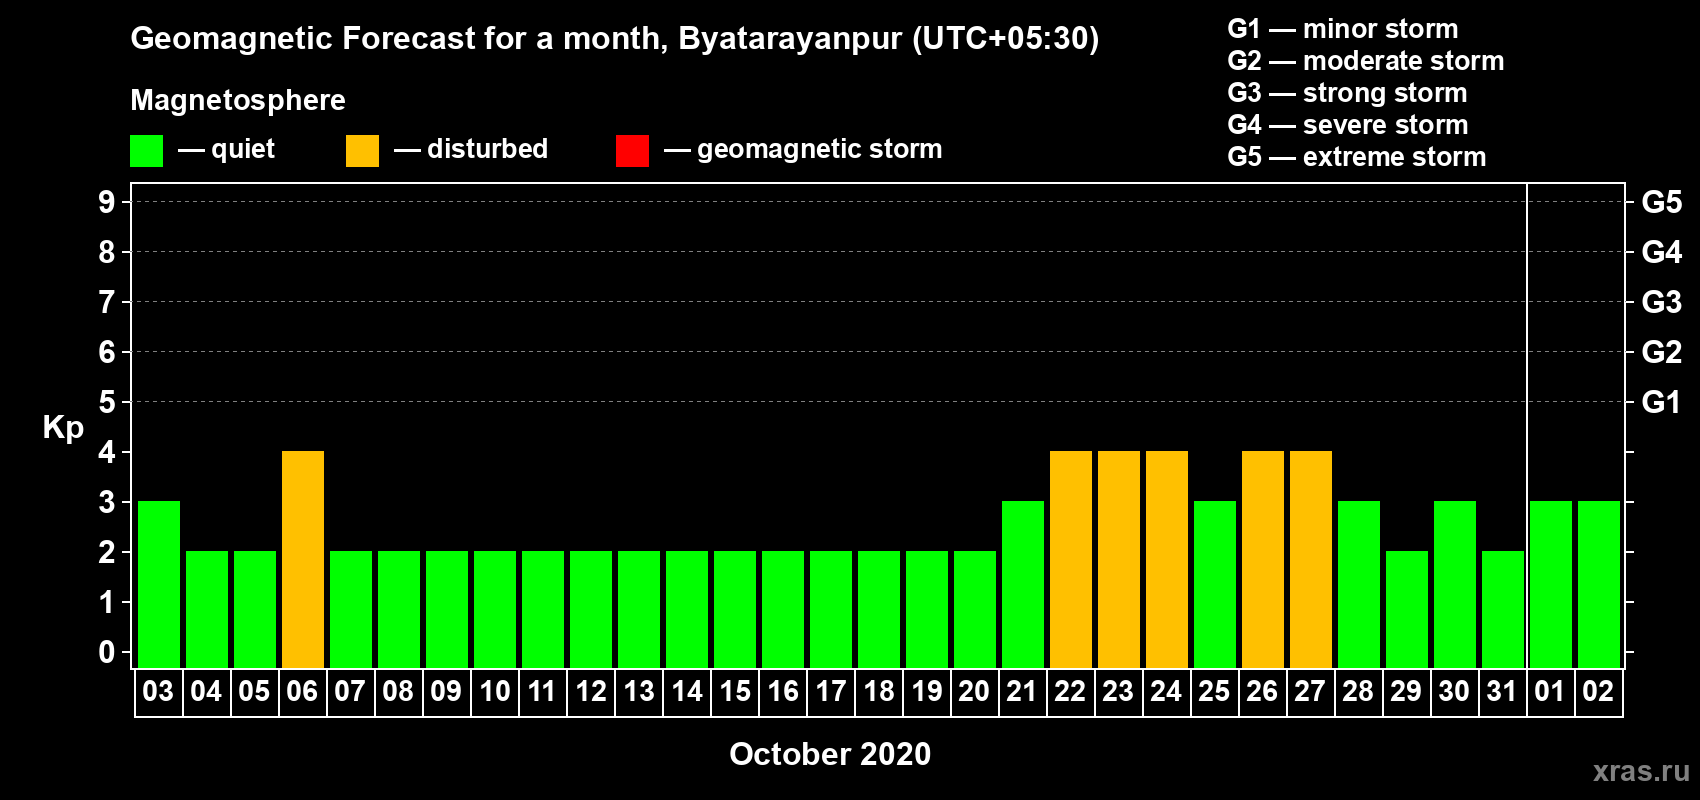The height and width of the screenshot is (800, 1700).
Task: Click 'G2 — moderate storm' legend line
Action: click(x=1366, y=61)
